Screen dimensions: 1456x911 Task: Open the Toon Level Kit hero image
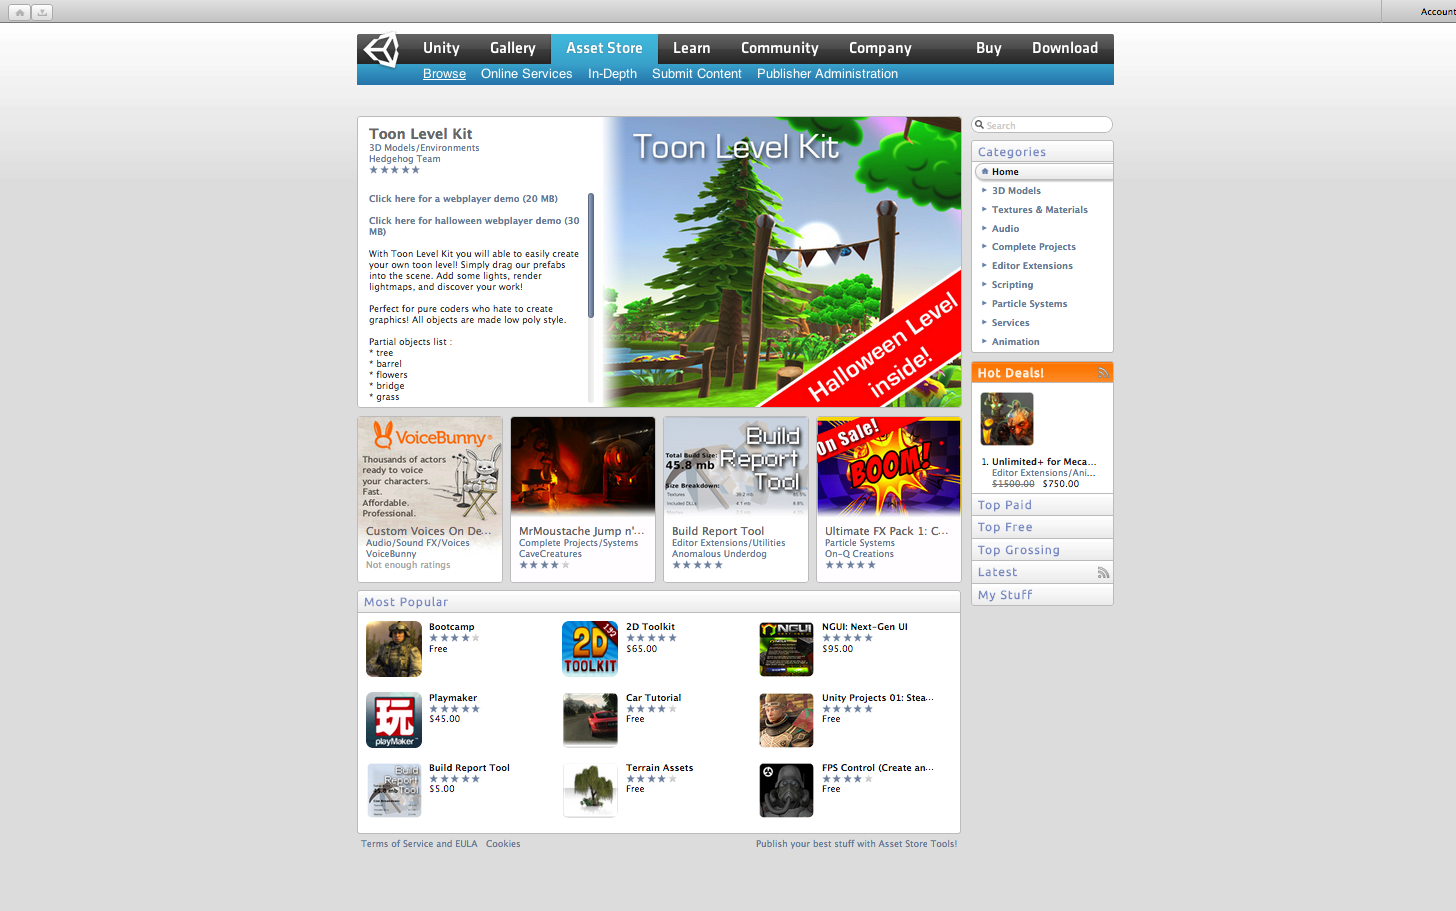782,262
